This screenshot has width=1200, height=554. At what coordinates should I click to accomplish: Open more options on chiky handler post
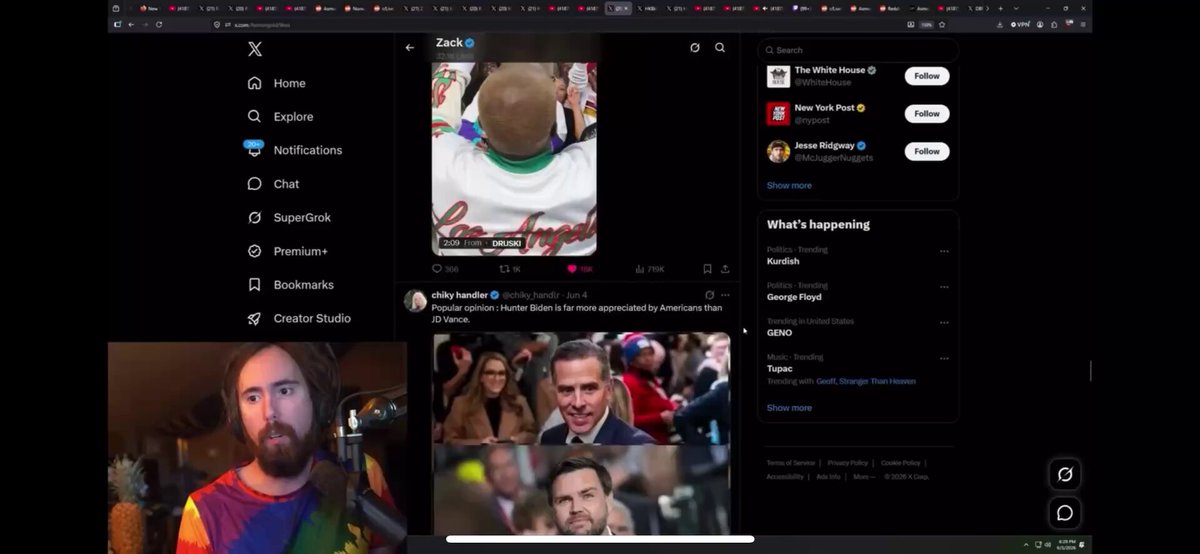(726, 295)
